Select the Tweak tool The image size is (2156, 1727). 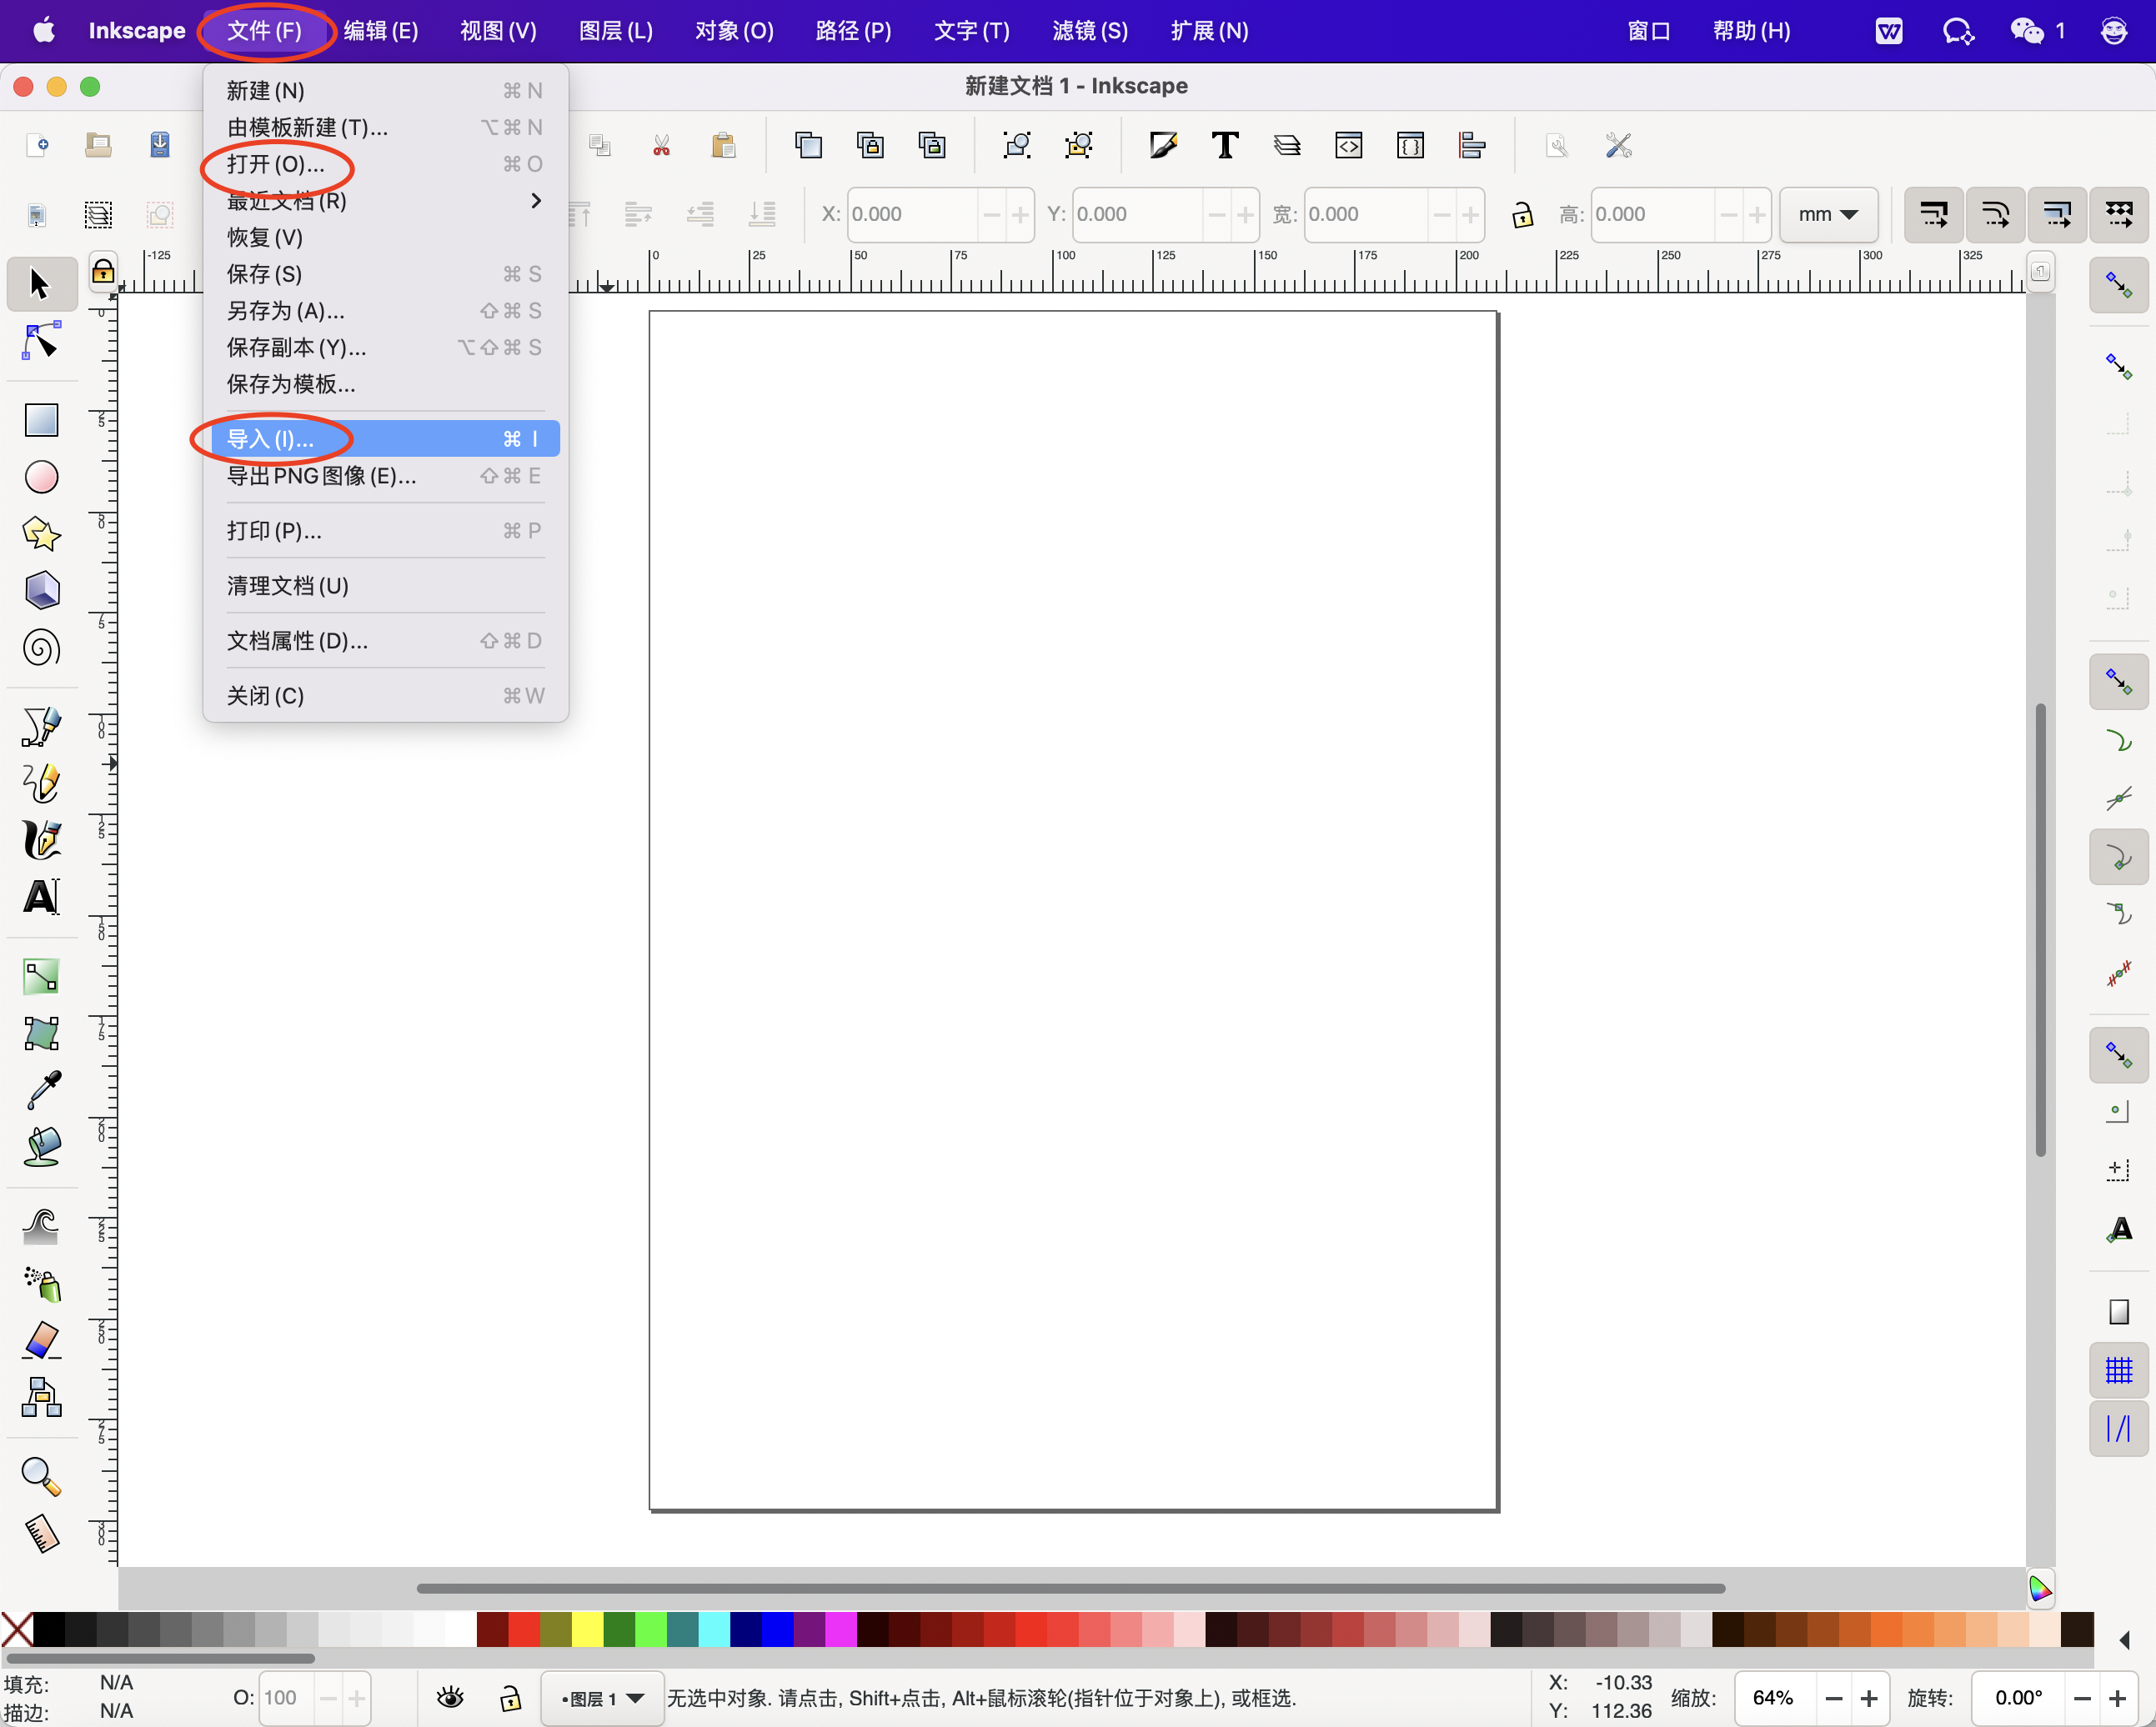pyautogui.click(x=41, y=1227)
